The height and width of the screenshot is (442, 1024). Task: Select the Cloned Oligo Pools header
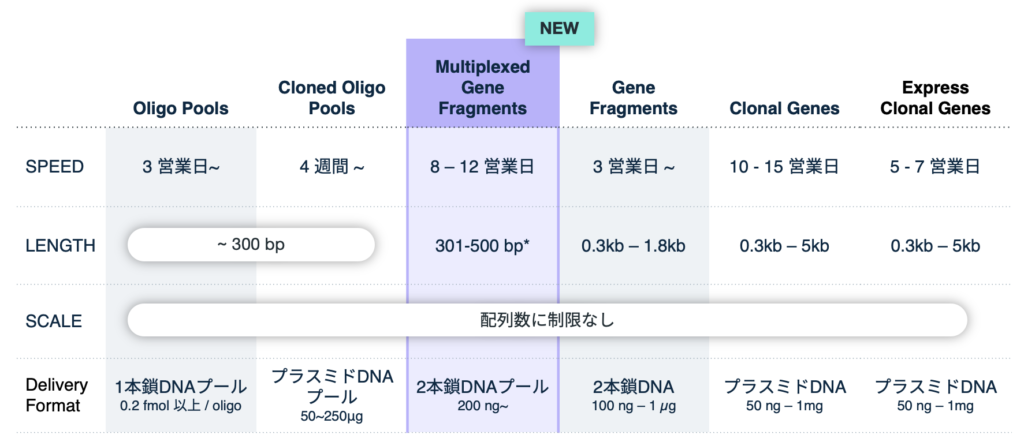coord(332,98)
